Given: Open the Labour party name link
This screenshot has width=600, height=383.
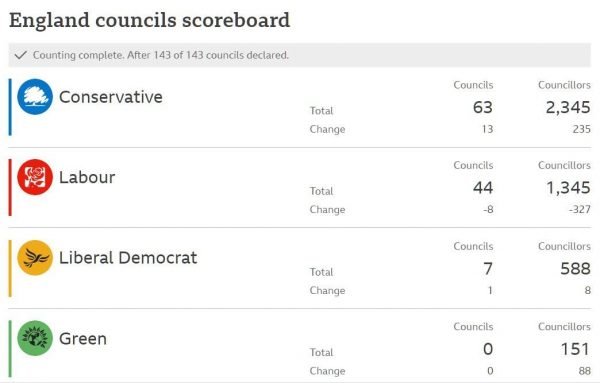Looking at the screenshot, I should 87,177.
